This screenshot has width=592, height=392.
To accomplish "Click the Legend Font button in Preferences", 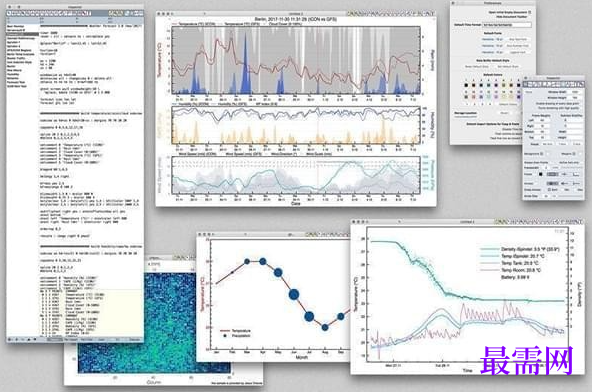I will (x=518, y=52).
